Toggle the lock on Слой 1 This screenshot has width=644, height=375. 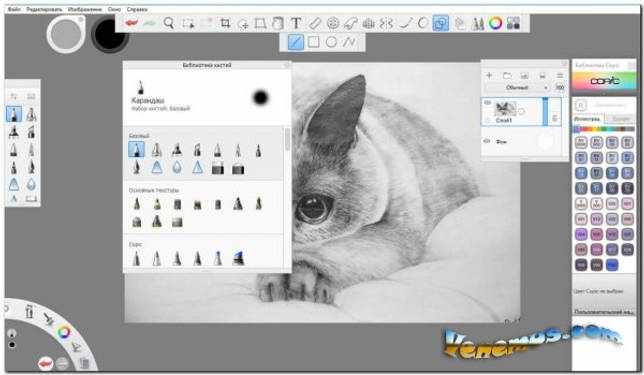point(555,118)
